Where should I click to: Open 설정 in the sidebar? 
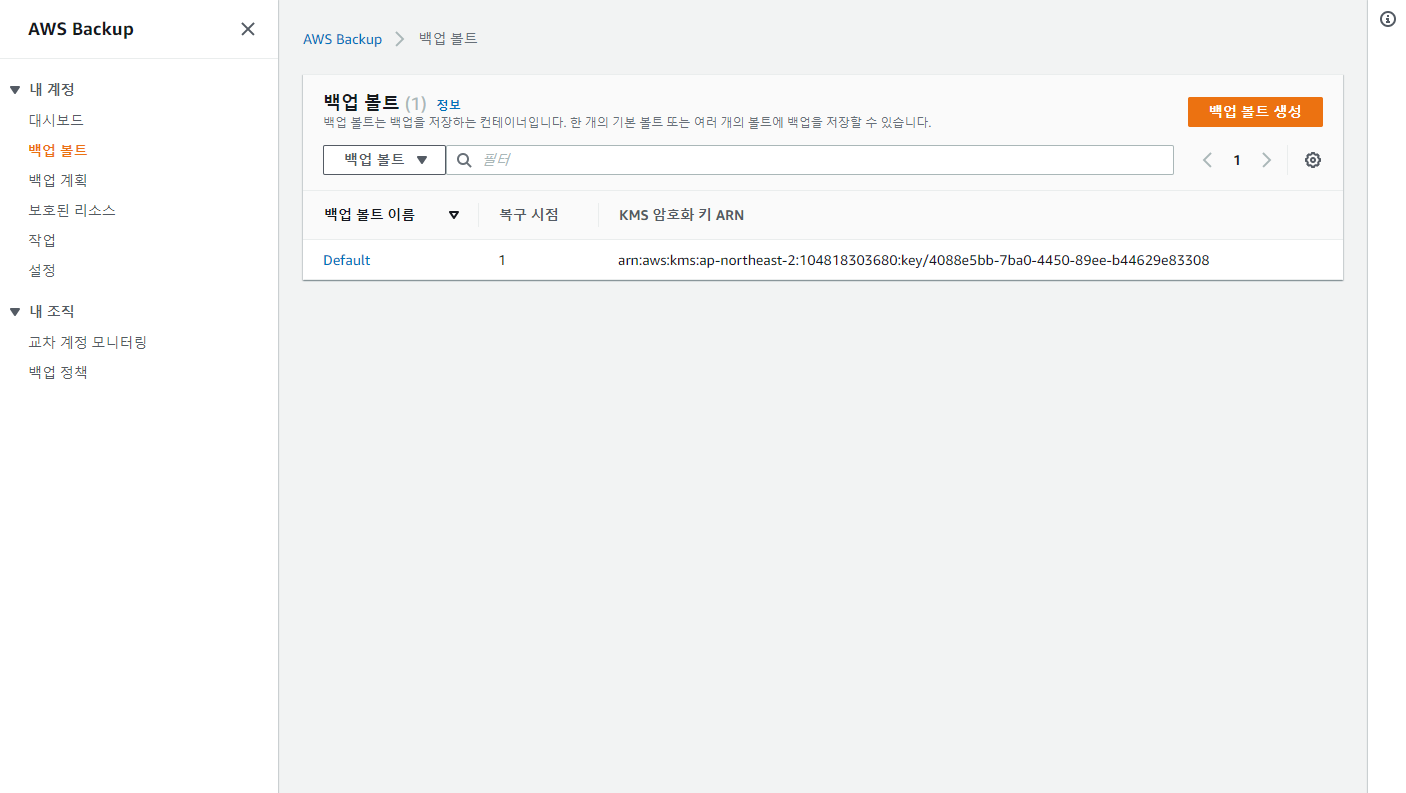tap(42, 270)
